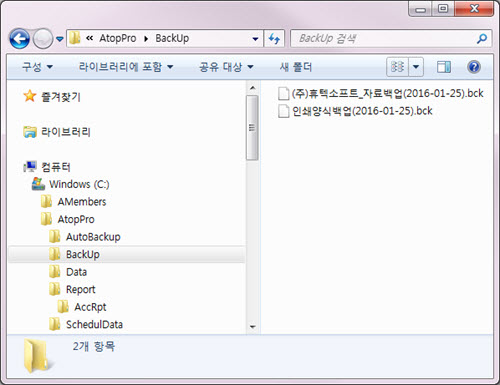Screen dimensions: 500x385
Task: Select 라이브러리 in the navigation pane
Action: pyautogui.click(x=66, y=132)
